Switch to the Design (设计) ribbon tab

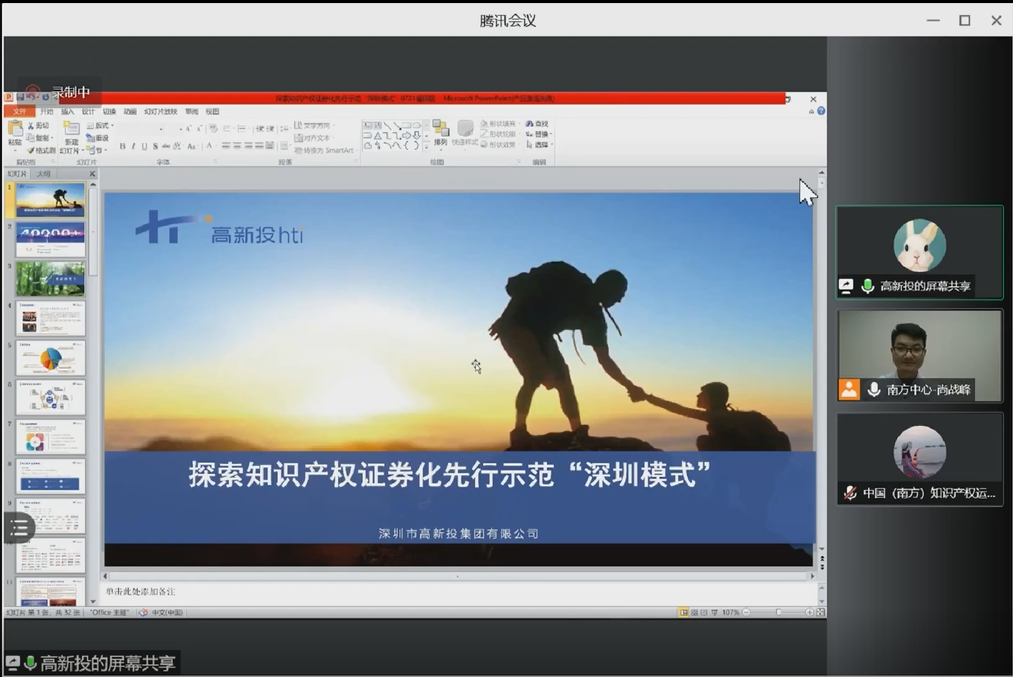click(88, 111)
